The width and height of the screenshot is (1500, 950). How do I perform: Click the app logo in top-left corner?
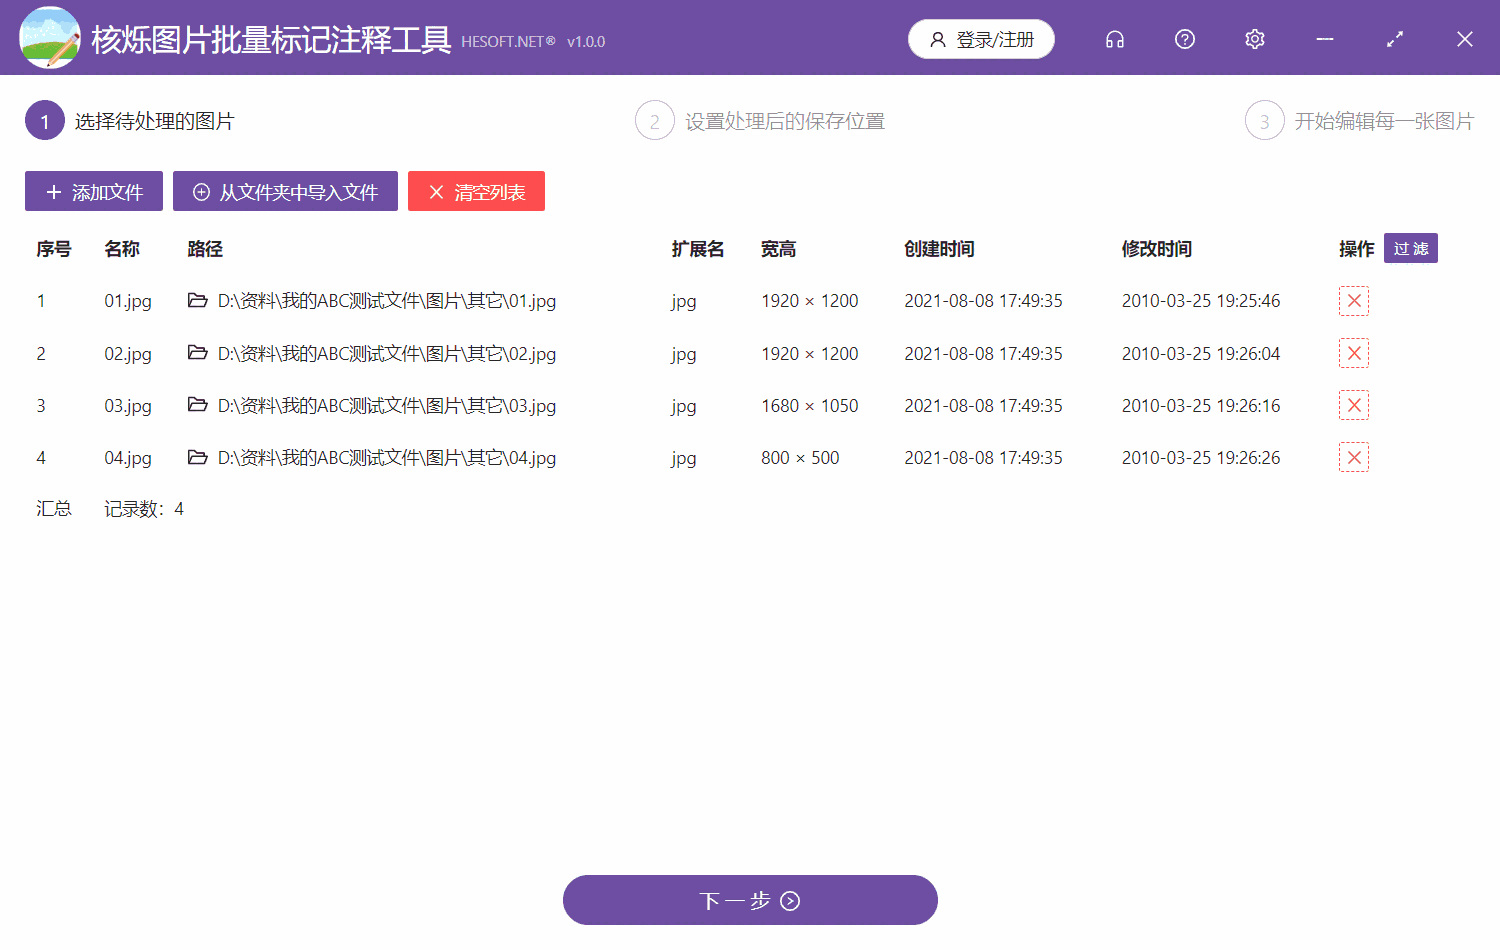tap(50, 37)
